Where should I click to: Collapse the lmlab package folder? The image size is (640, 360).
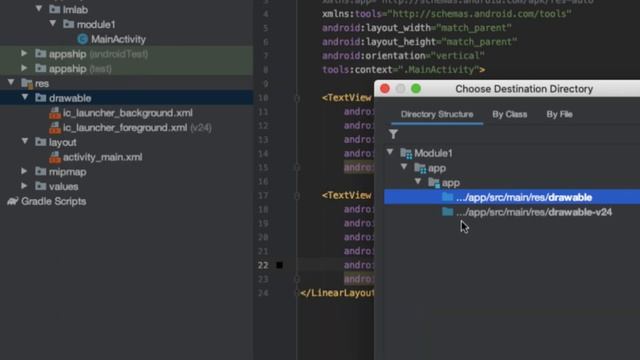tap(39, 9)
